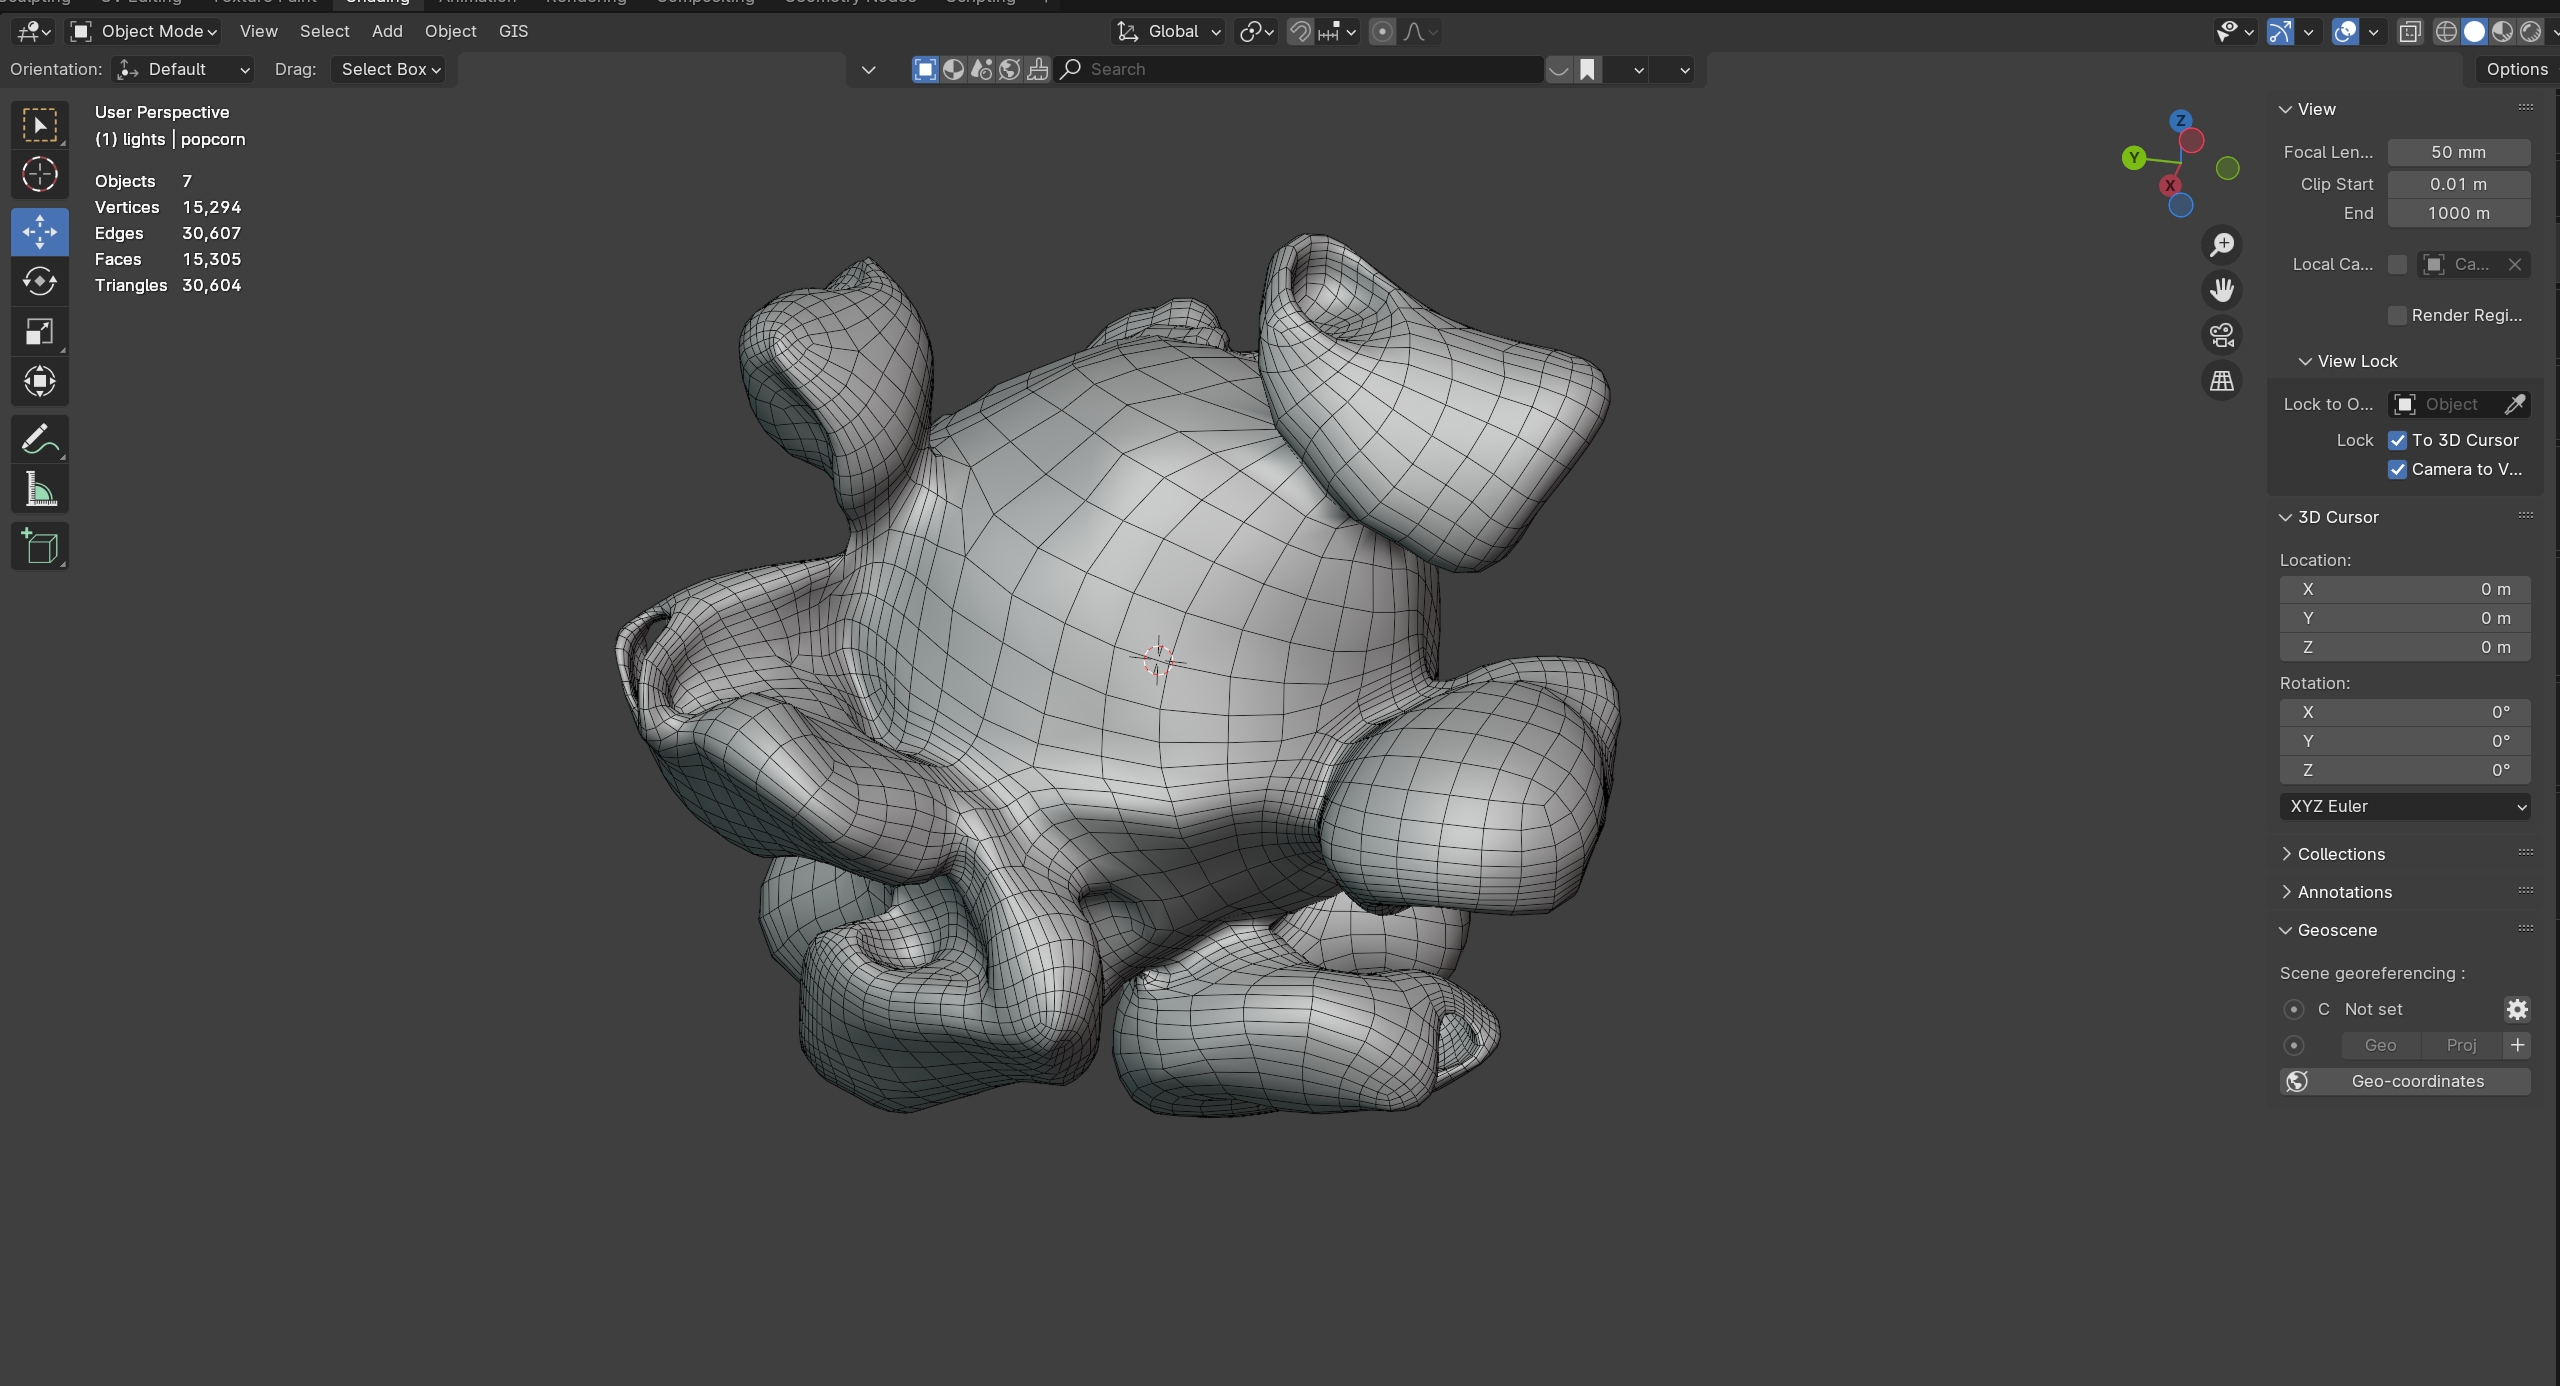Toggle camera view icon in viewport
This screenshot has width=2560, height=1386.
click(x=2222, y=336)
